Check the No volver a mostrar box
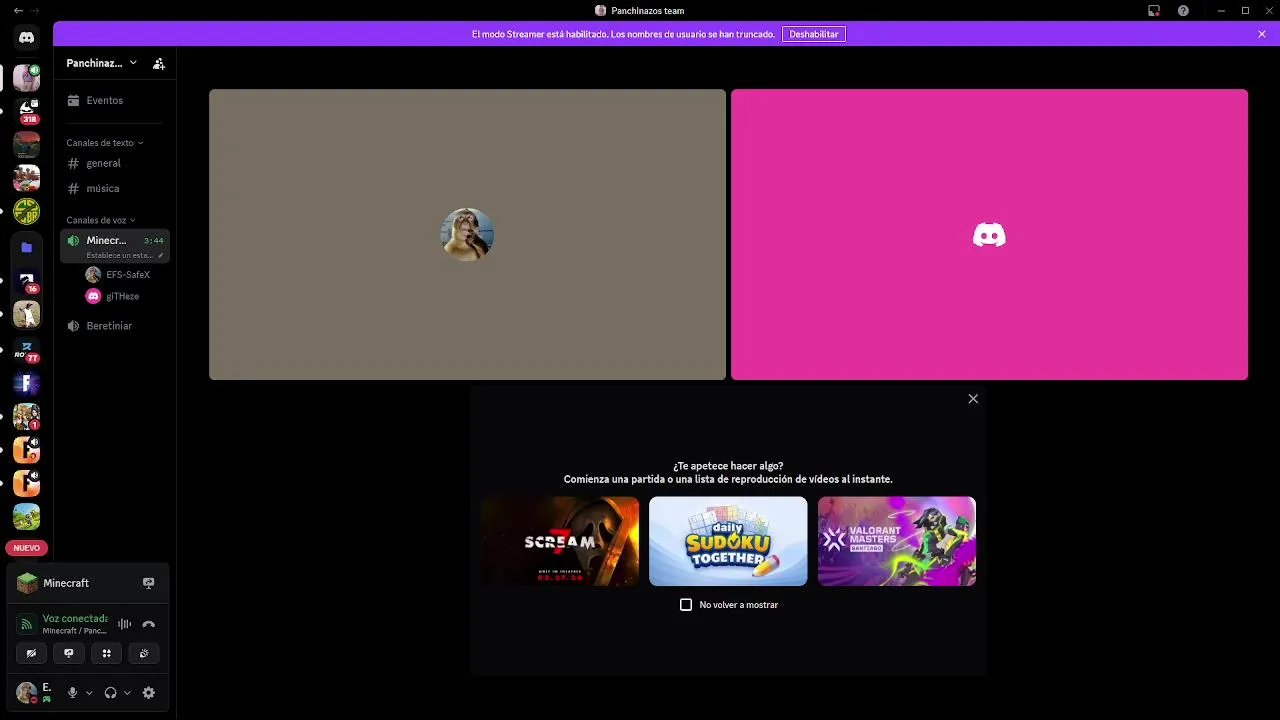 [686, 605]
